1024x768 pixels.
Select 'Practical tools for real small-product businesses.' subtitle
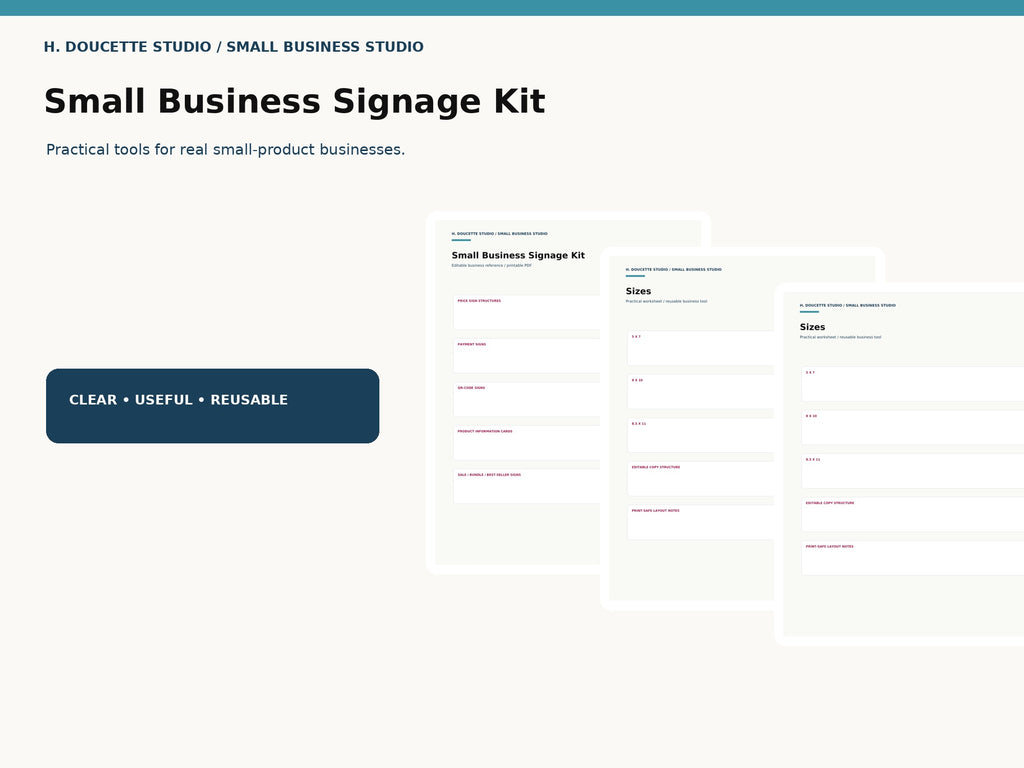(x=225, y=150)
